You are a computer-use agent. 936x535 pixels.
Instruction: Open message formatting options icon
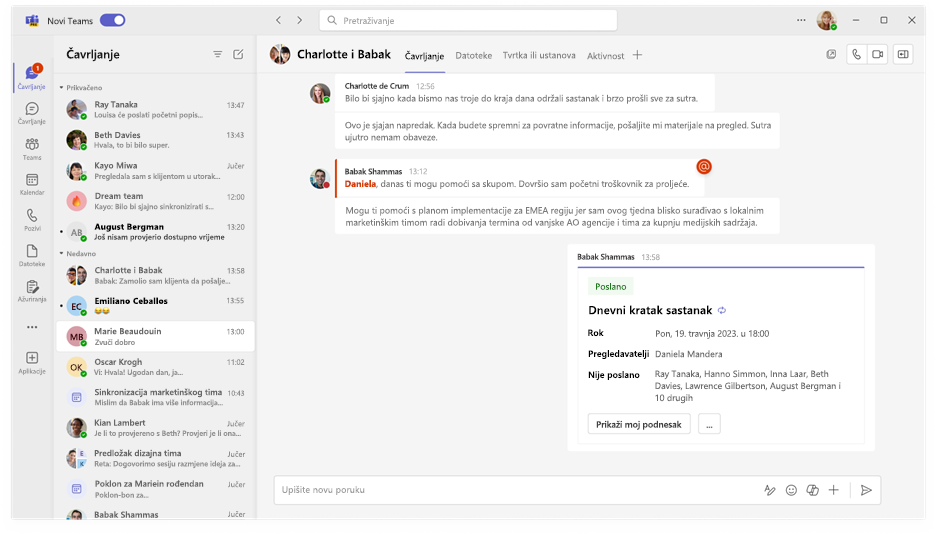[x=770, y=490]
